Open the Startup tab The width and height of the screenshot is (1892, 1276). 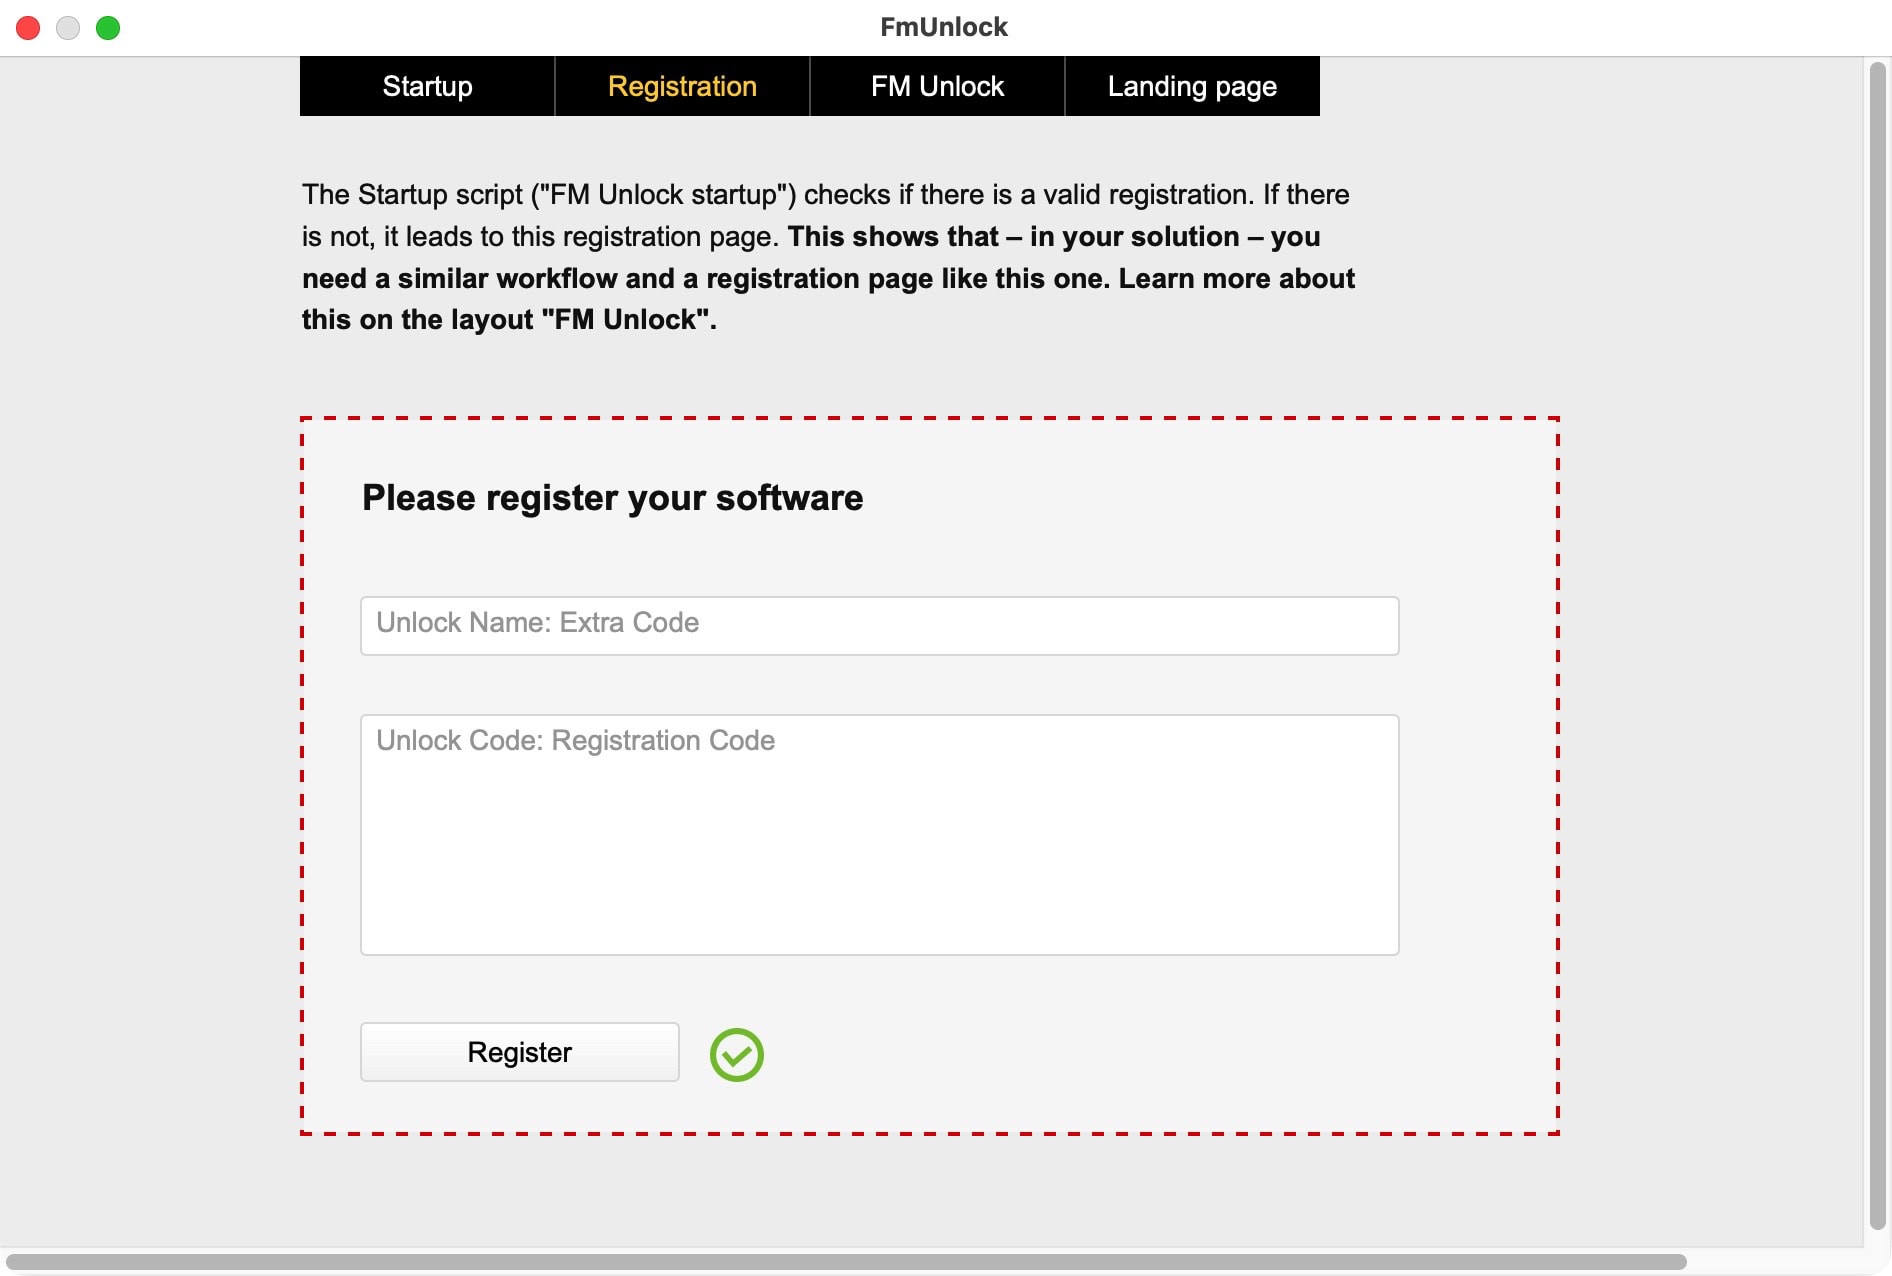click(x=427, y=86)
